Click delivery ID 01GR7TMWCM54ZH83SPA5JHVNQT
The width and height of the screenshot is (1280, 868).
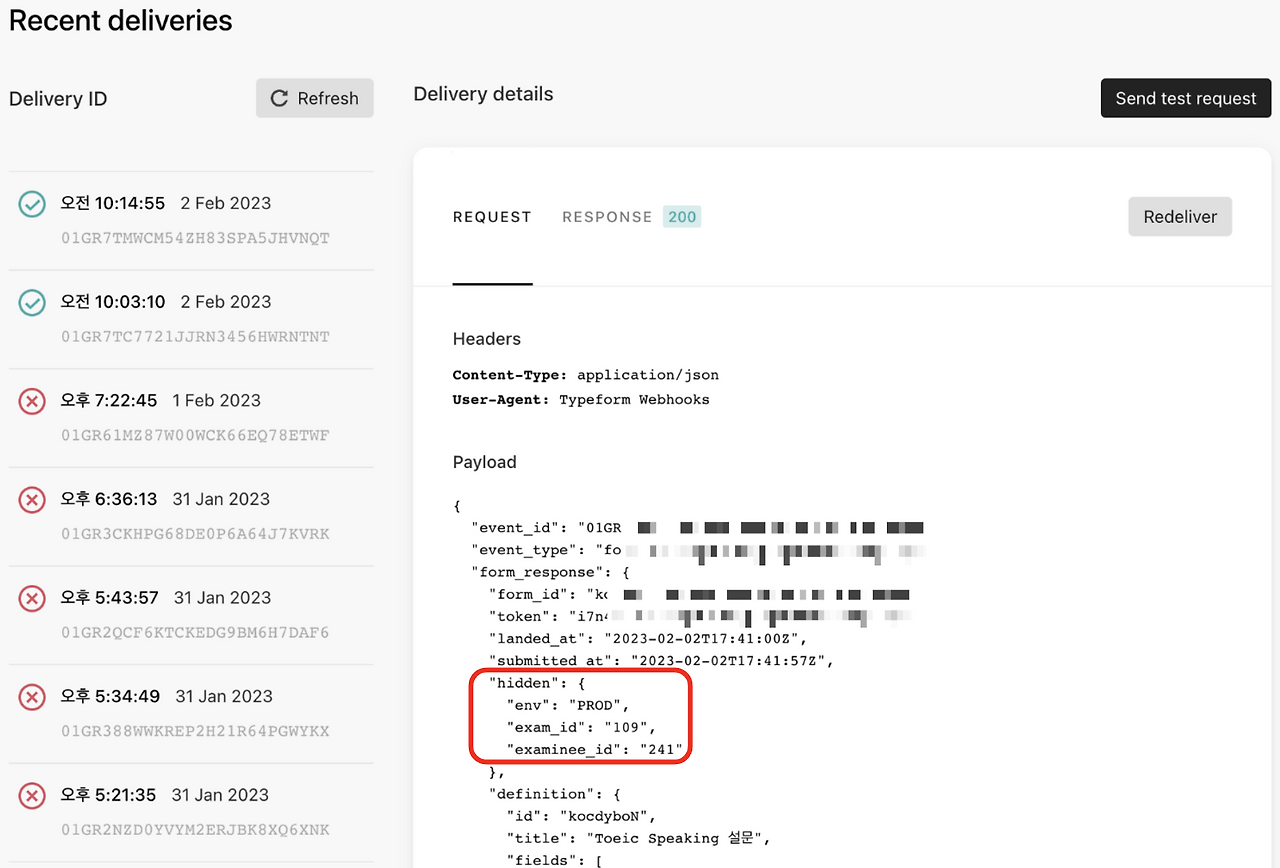[x=195, y=239]
